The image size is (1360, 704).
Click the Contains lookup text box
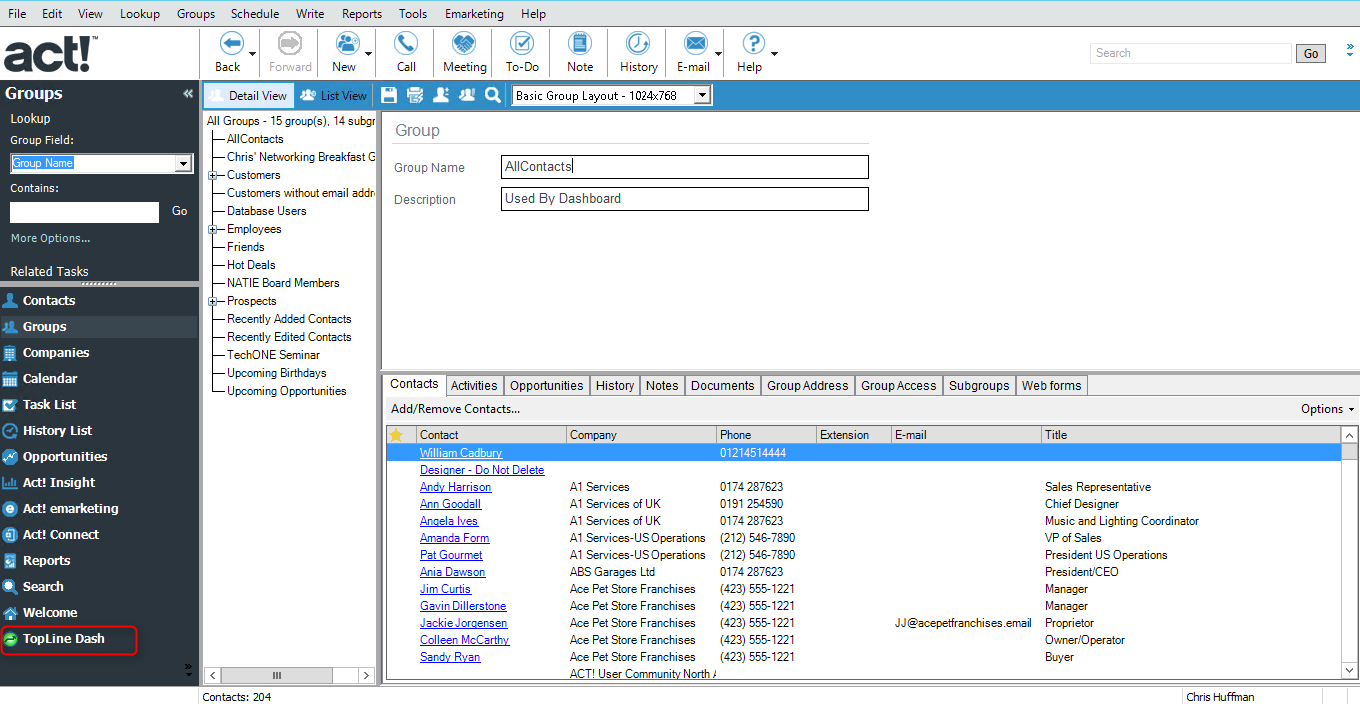click(x=84, y=212)
